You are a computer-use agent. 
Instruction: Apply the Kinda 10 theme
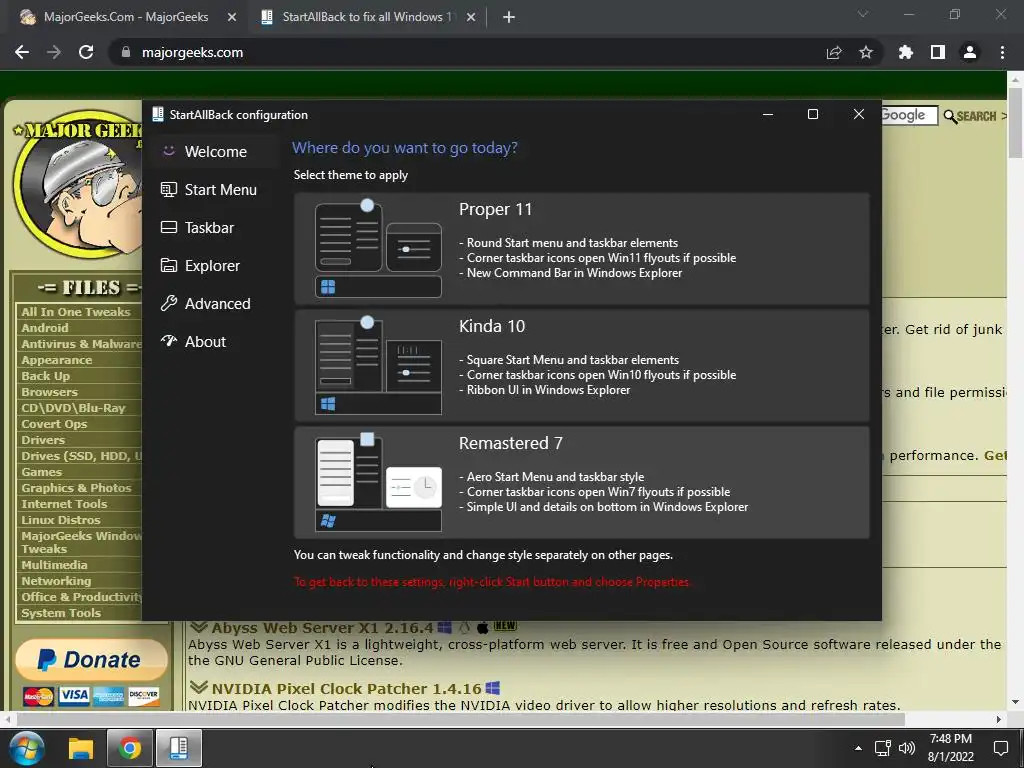(x=581, y=366)
